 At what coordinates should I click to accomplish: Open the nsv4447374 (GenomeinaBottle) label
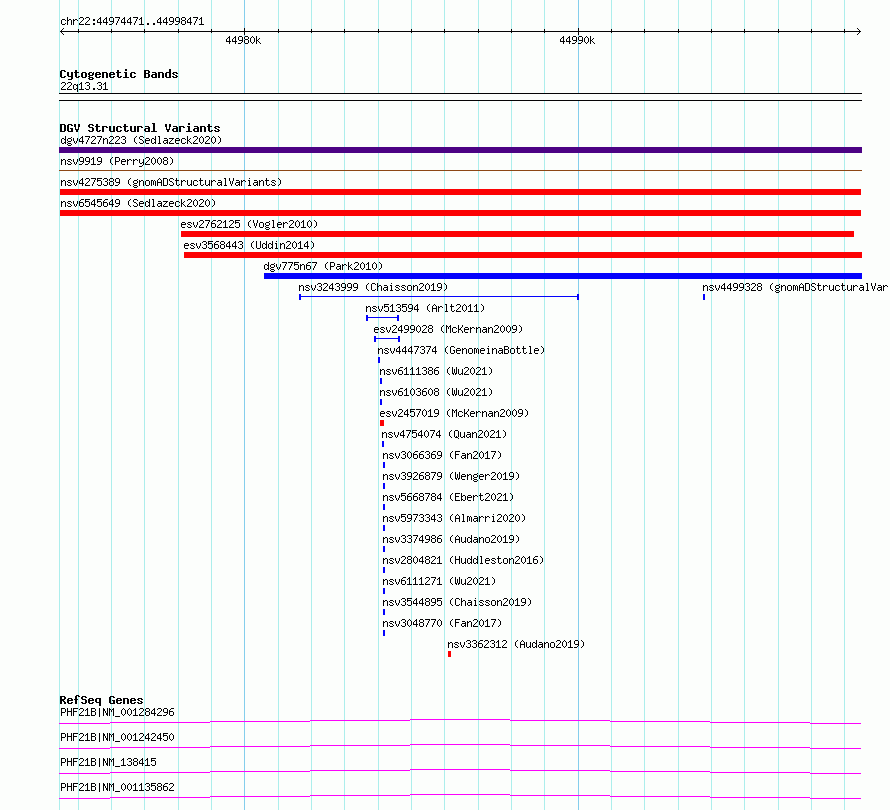coord(461,350)
